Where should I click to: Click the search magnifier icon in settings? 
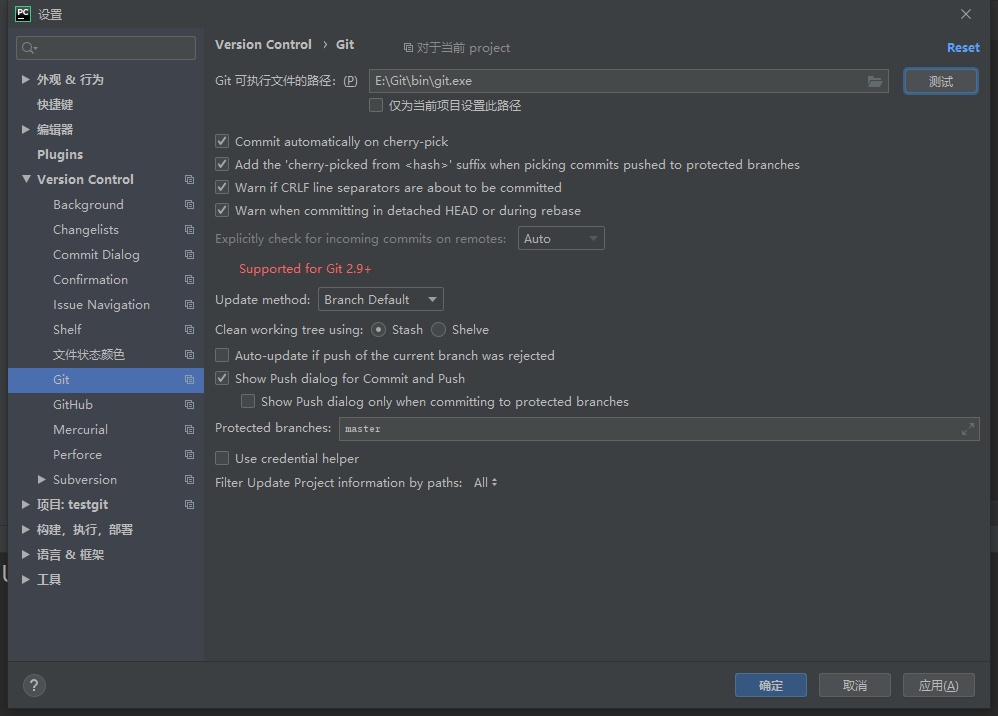(x=29, y=48)
